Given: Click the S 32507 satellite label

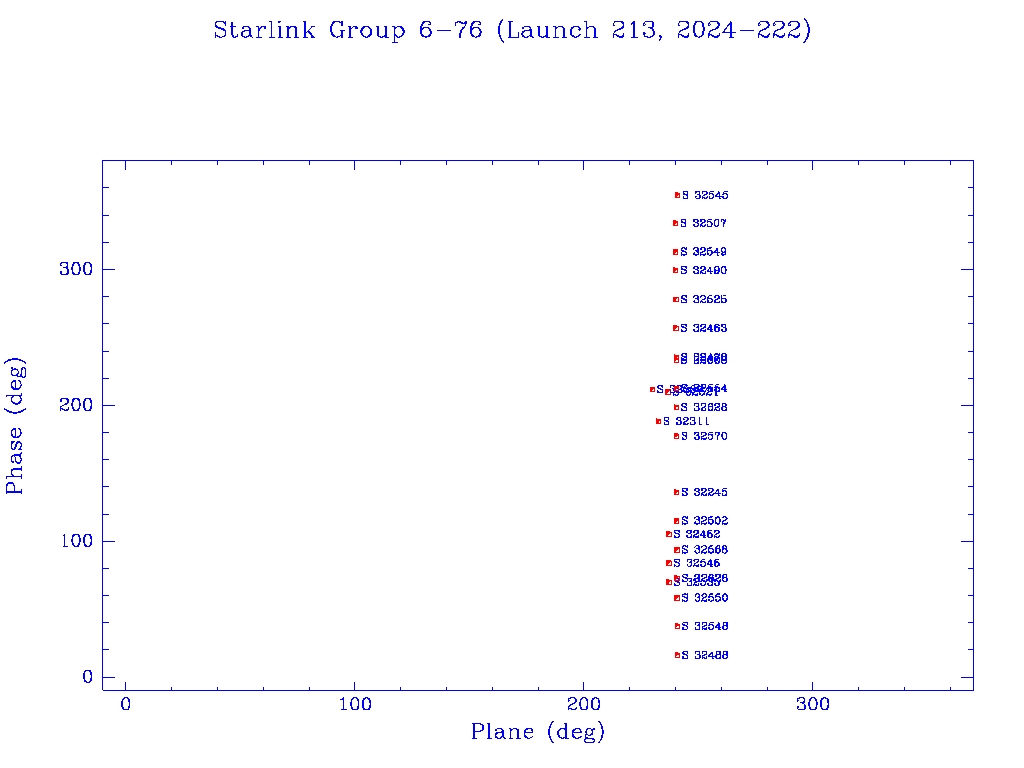Looking at the screenshot, I should point(703,223).
